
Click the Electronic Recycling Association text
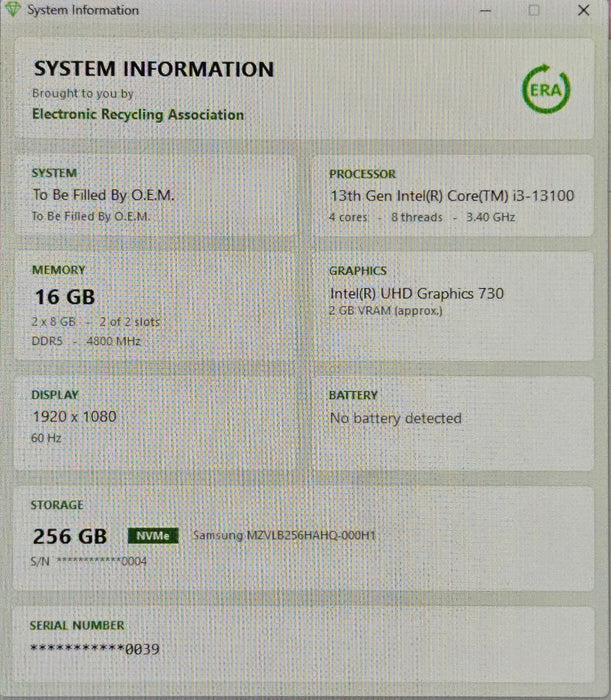138,114
